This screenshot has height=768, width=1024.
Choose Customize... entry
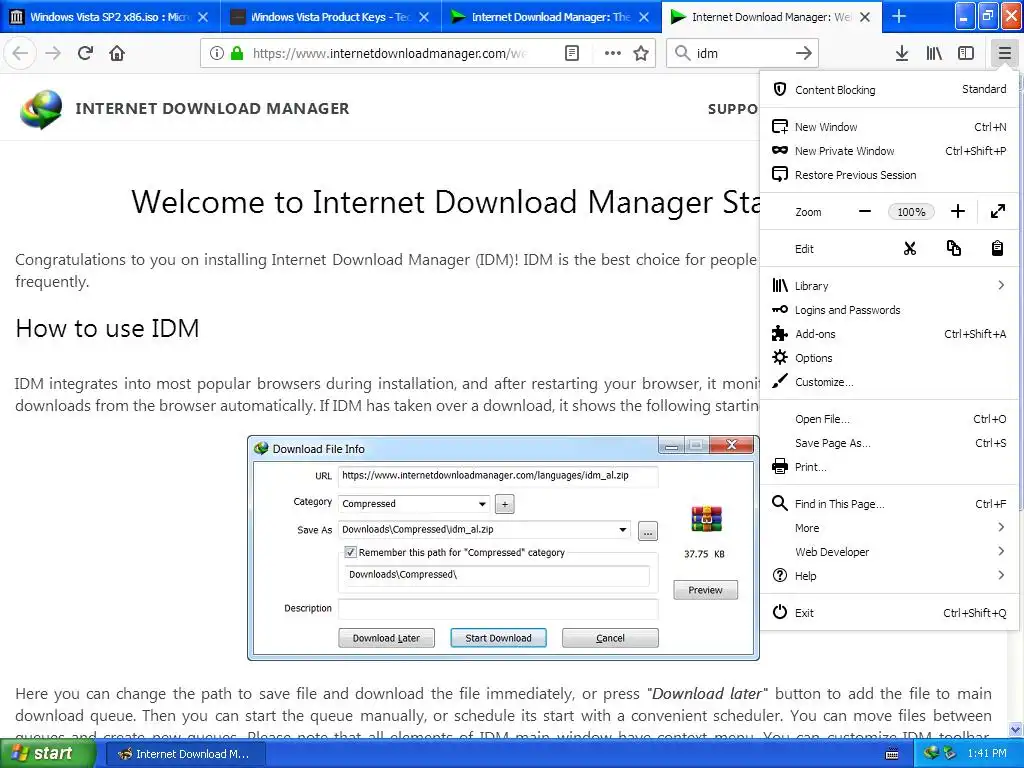(x=889, y=382)
